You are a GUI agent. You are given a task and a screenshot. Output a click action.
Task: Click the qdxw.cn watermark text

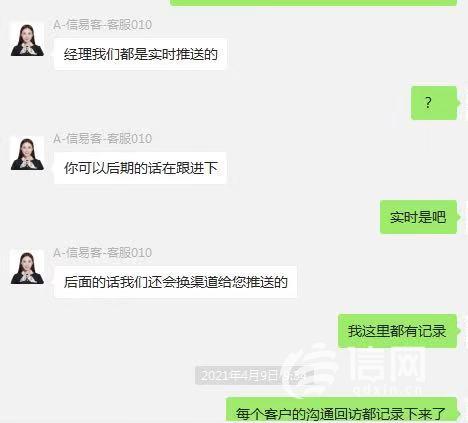387,389
